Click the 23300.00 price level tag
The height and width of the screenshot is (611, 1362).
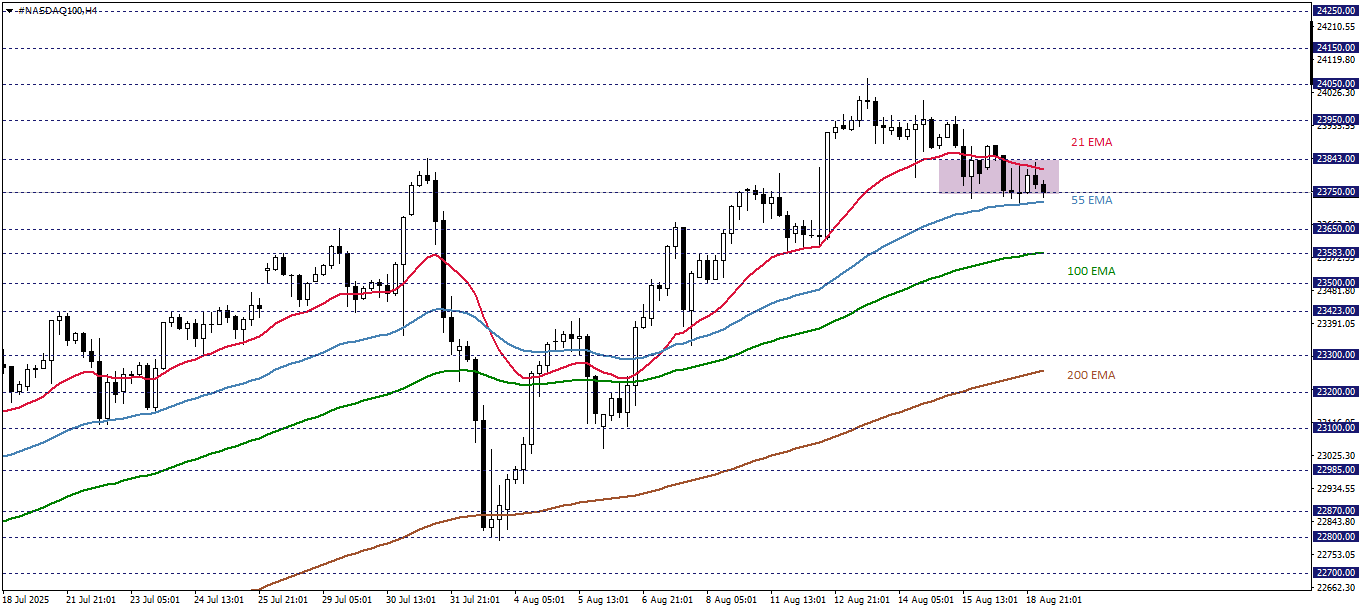1336,354
